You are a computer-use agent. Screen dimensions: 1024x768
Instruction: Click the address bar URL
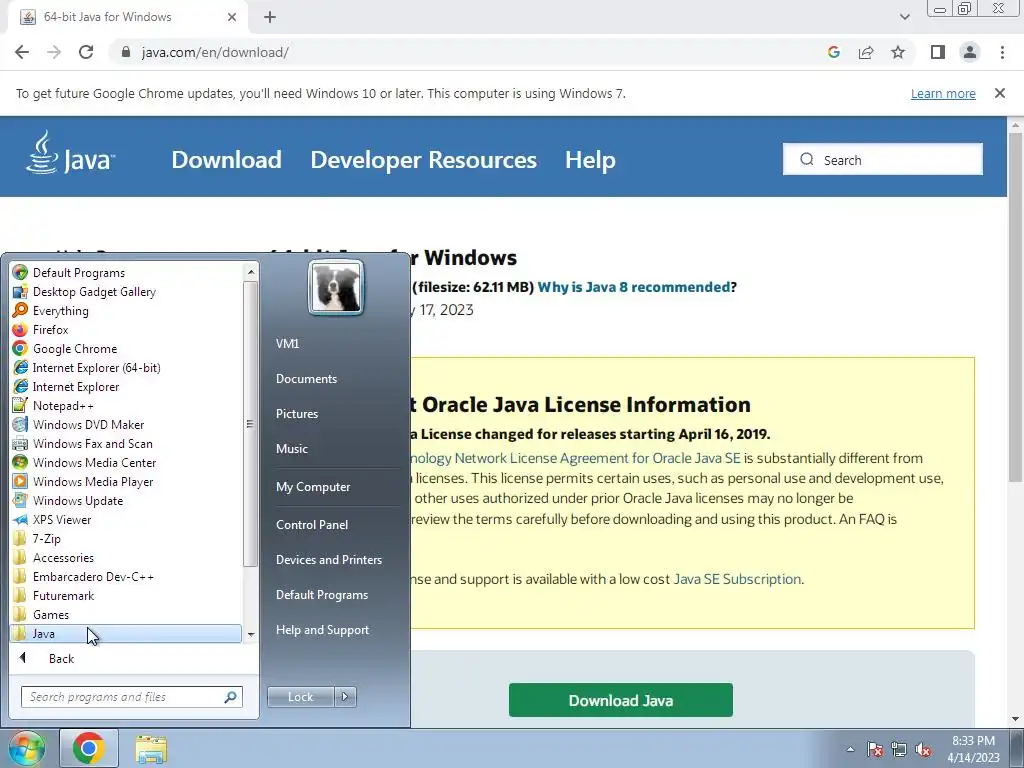click(215, 52)
